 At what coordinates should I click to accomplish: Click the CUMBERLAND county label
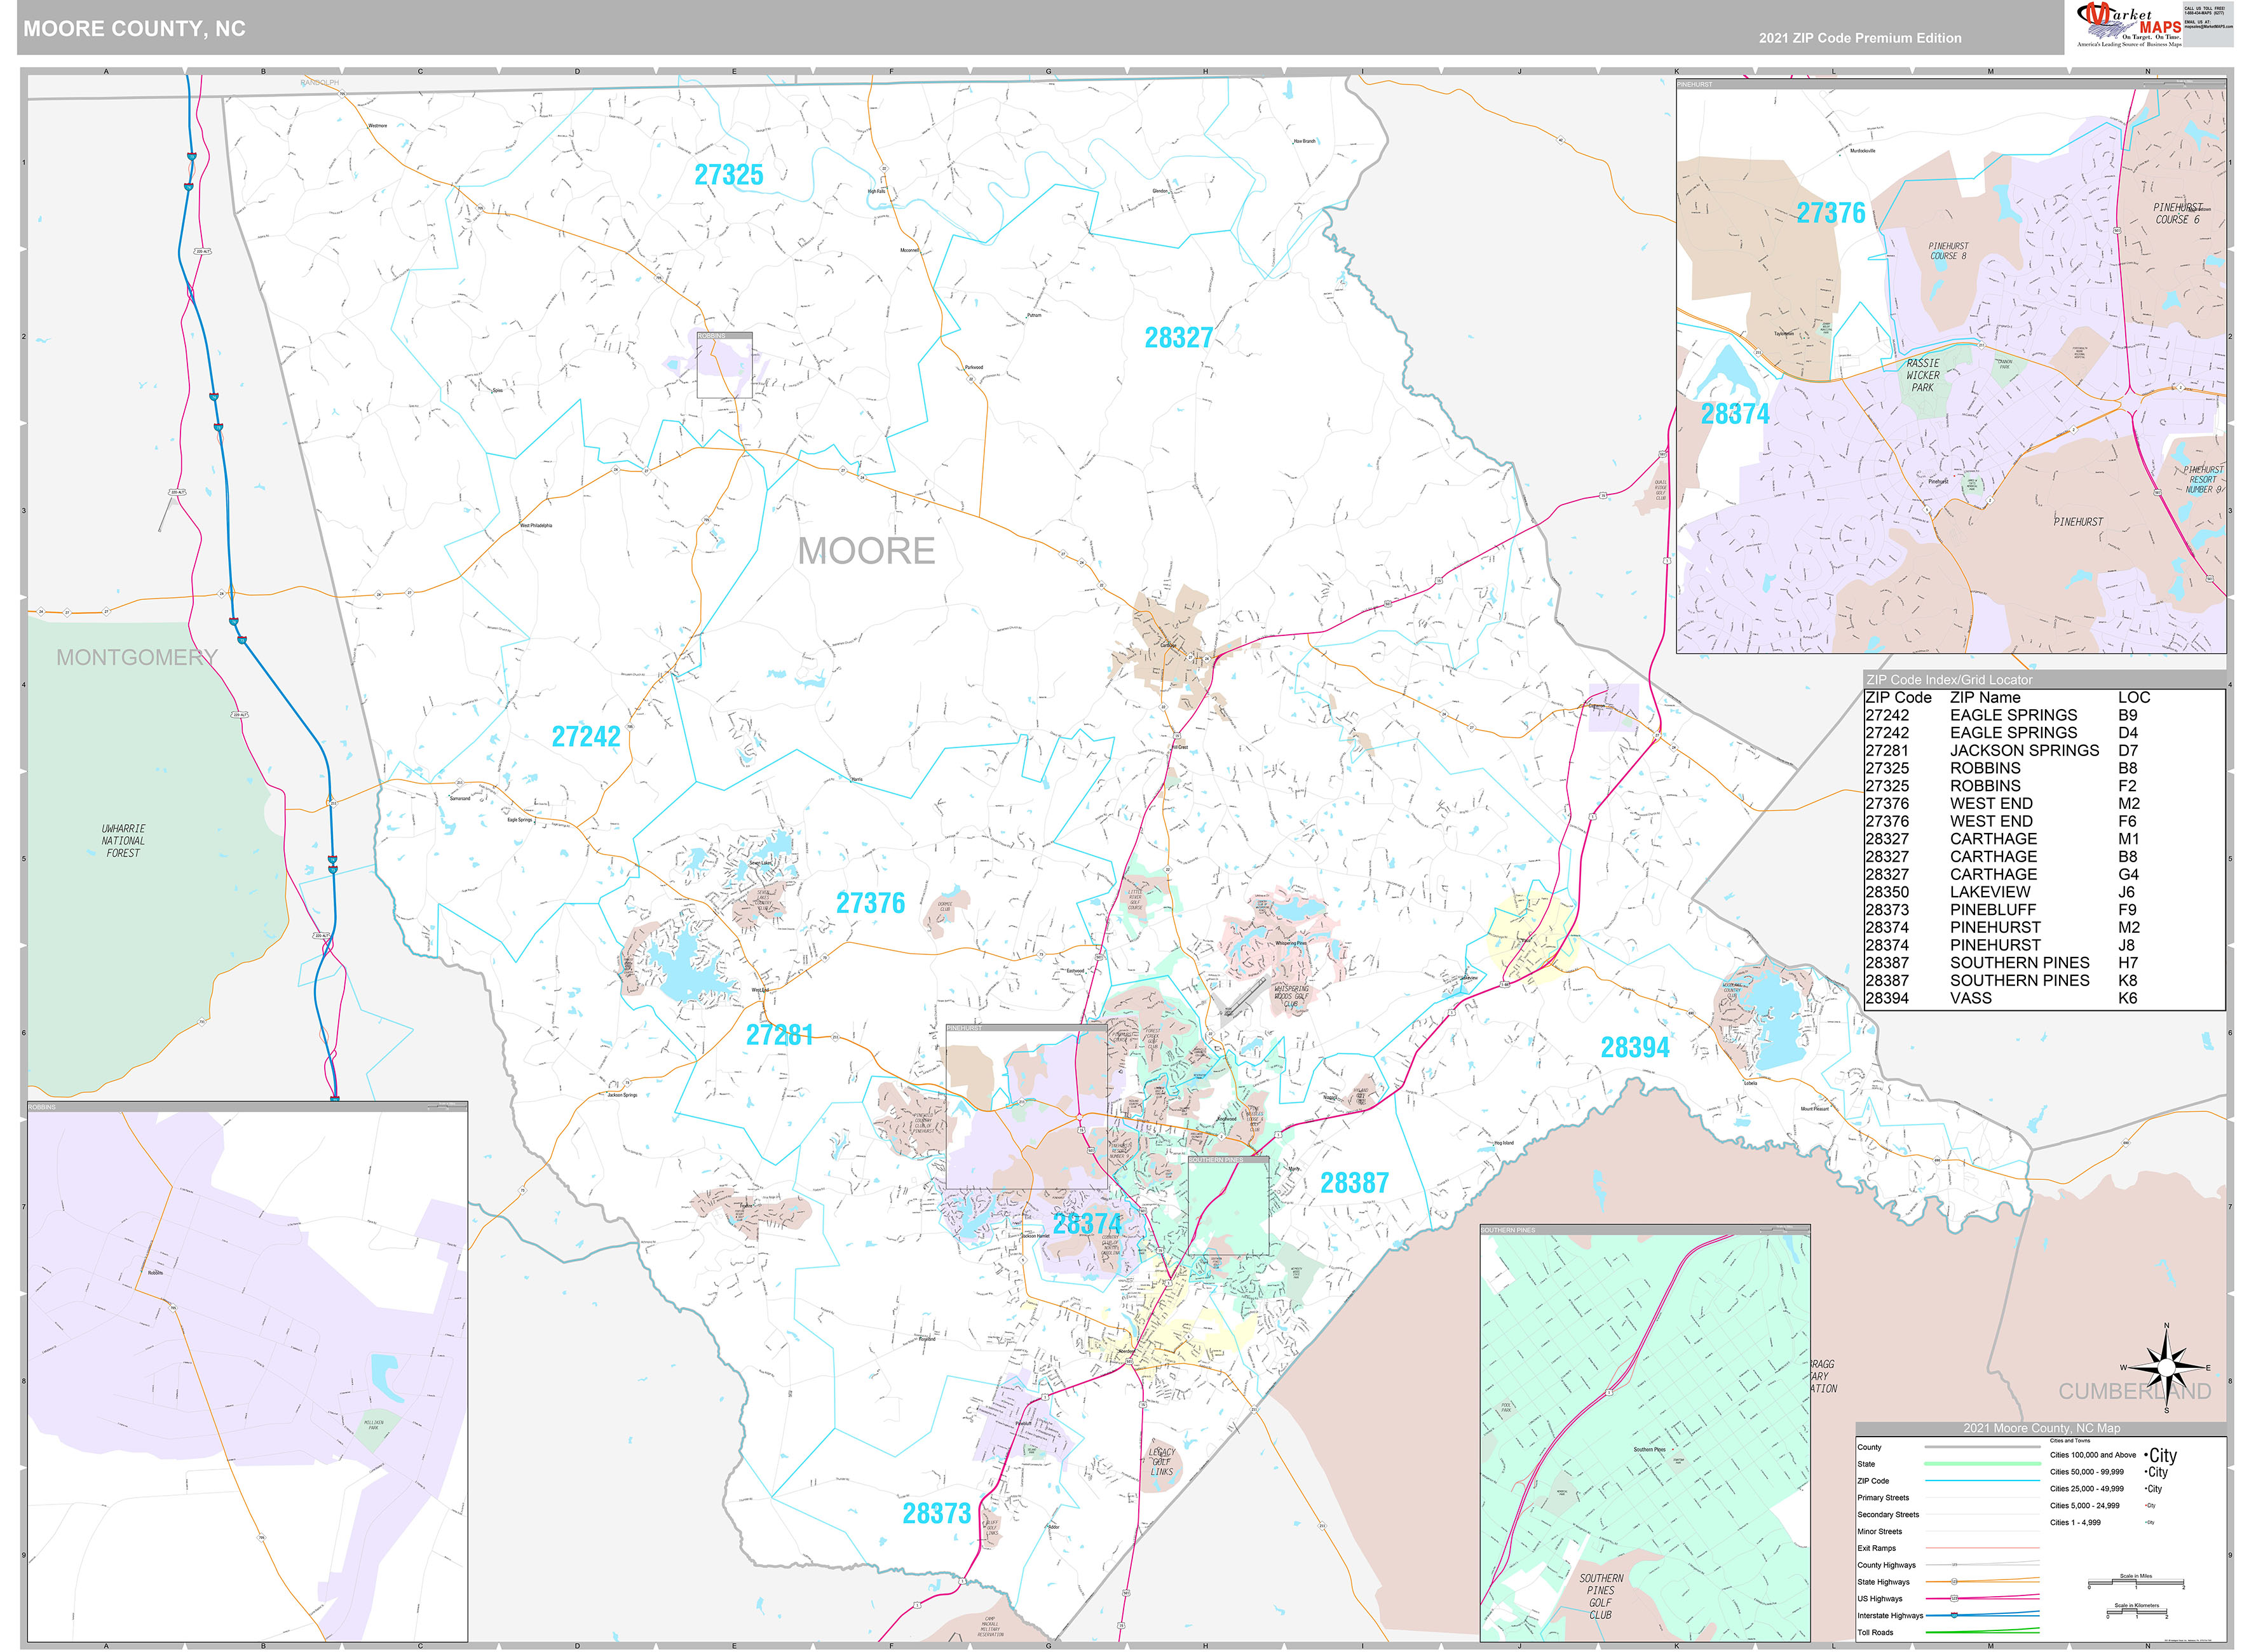point(2134,1392)
